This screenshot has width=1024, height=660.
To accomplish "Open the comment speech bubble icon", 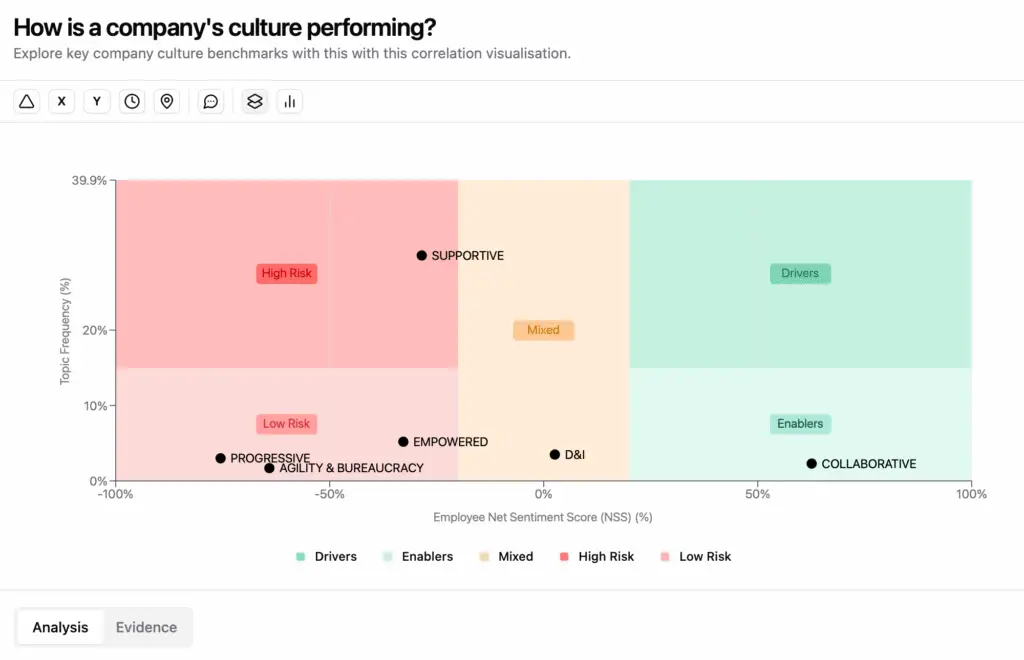I will point(210,101).
